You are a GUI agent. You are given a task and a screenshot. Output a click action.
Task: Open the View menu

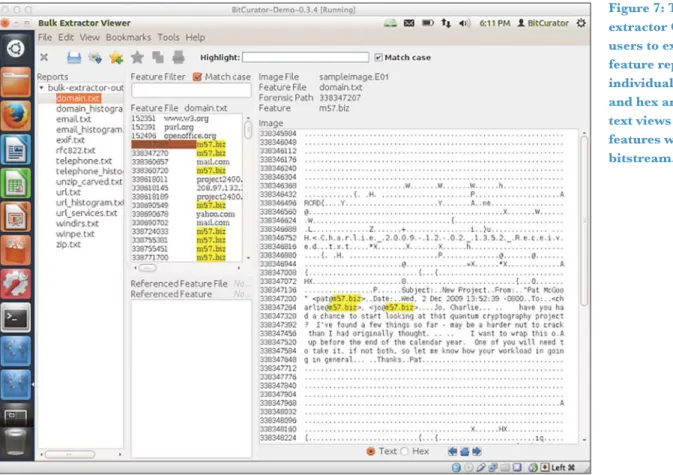pos(89,38)
